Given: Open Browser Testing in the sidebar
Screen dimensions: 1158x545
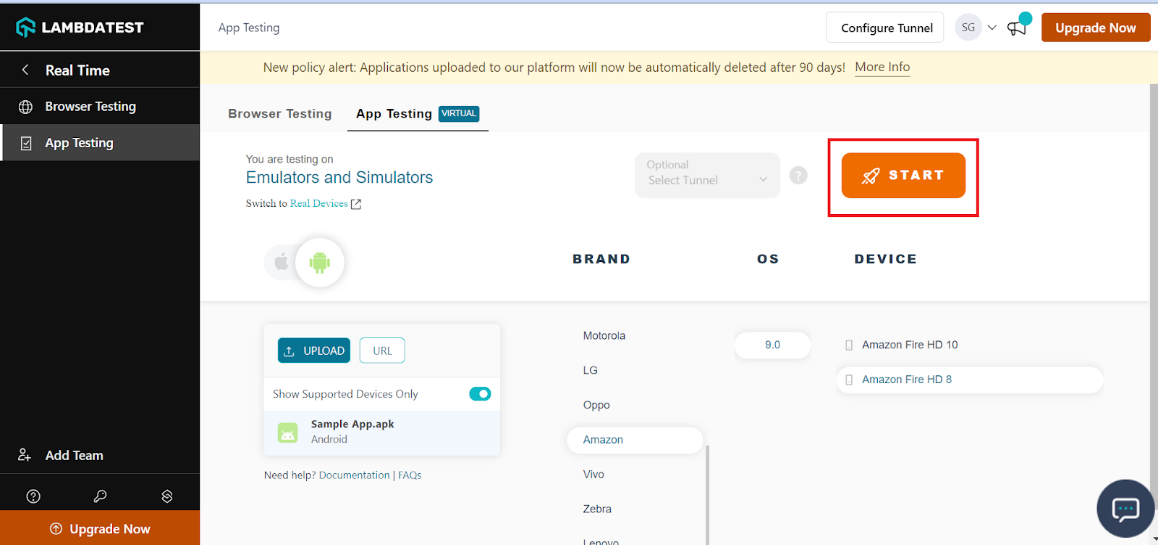Looking at the screenshot, I should [x=100, y=106].
